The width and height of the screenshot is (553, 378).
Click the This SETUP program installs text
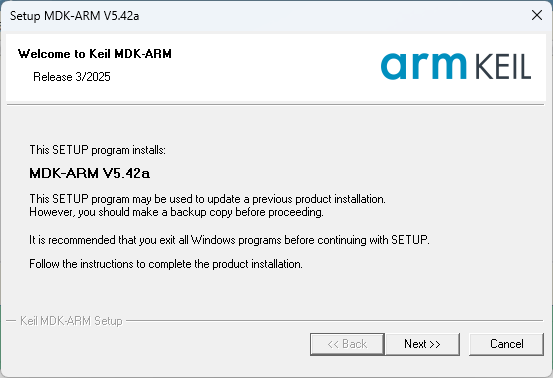[97, 150]
